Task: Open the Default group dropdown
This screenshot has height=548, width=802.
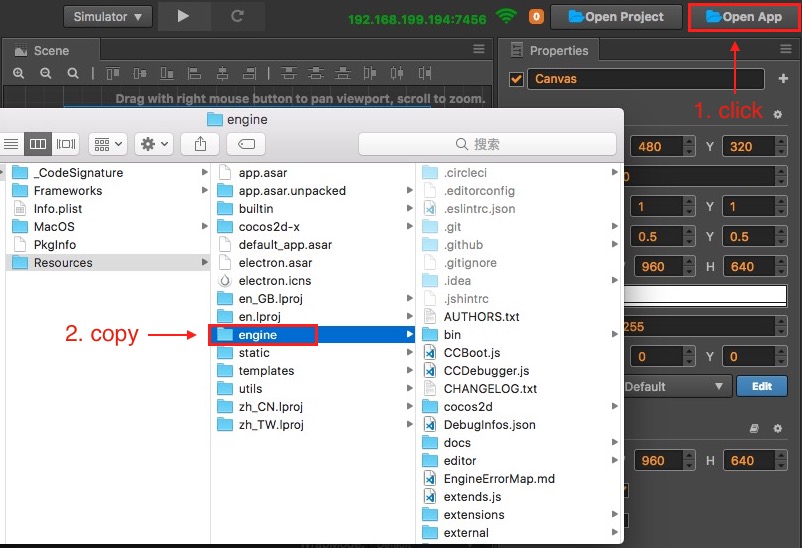Action: [677, 386]
